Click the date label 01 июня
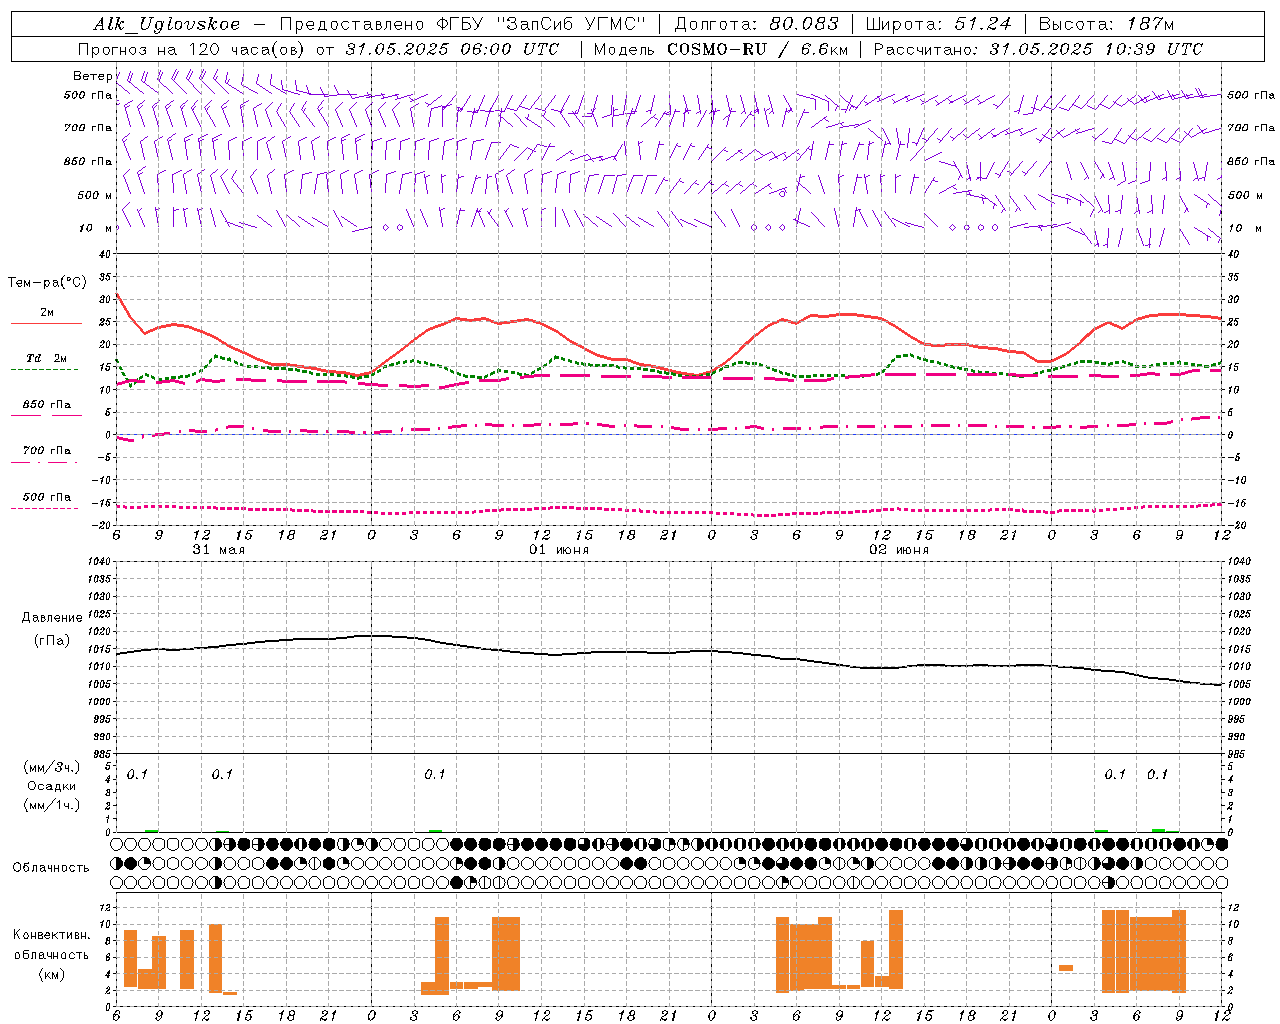The image size is (1280, 1024). point(559,550)
